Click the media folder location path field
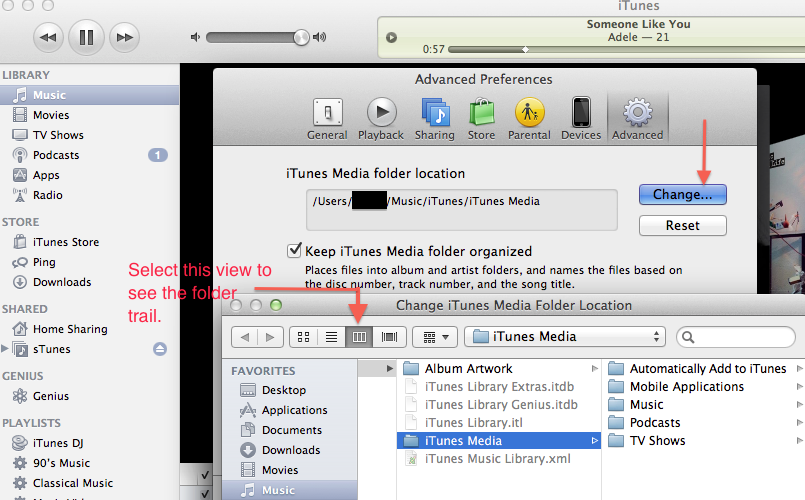The height and width of the screenshot is (500, 805). (x=462, y=210)
